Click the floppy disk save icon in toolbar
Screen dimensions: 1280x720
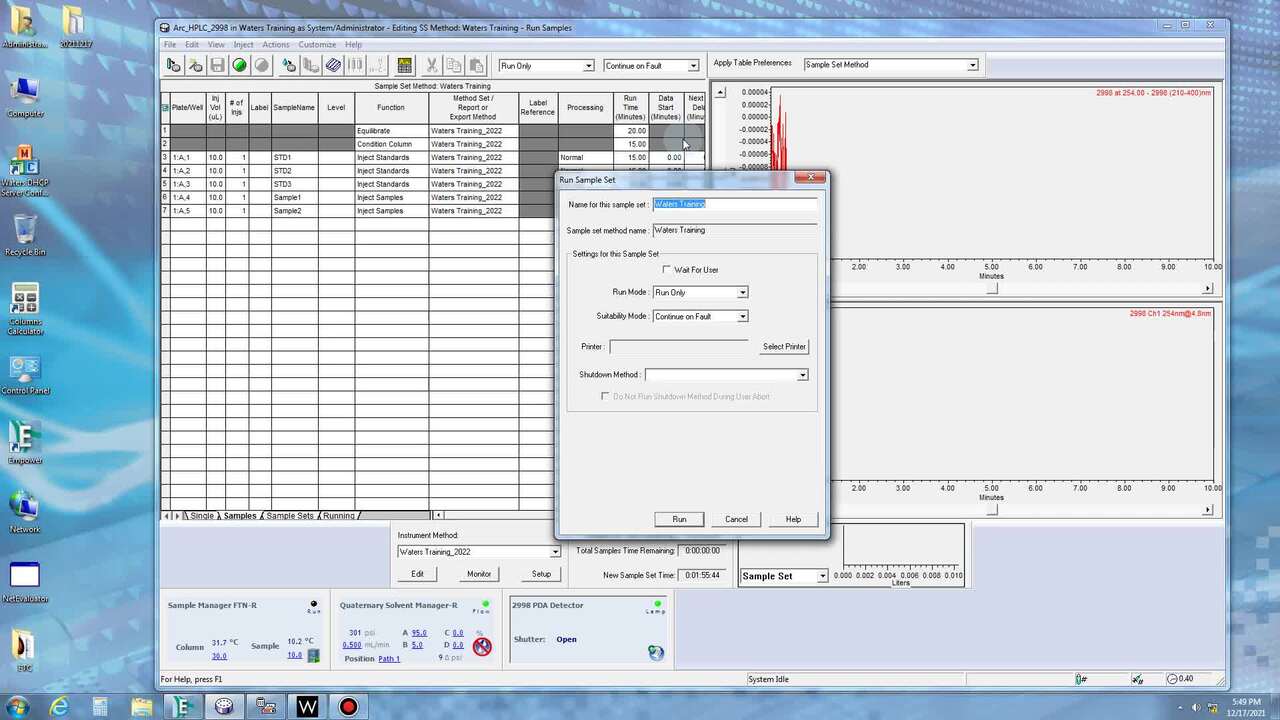point(217,65)
